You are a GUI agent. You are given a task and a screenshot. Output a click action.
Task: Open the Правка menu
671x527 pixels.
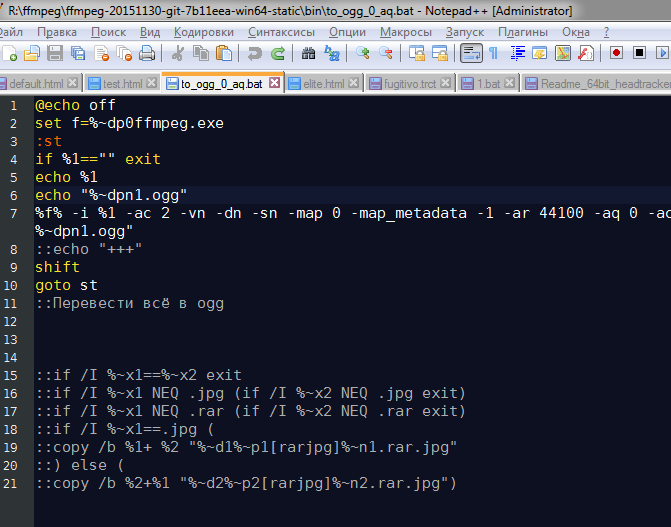pyautogui.click(x=57, y=32)
